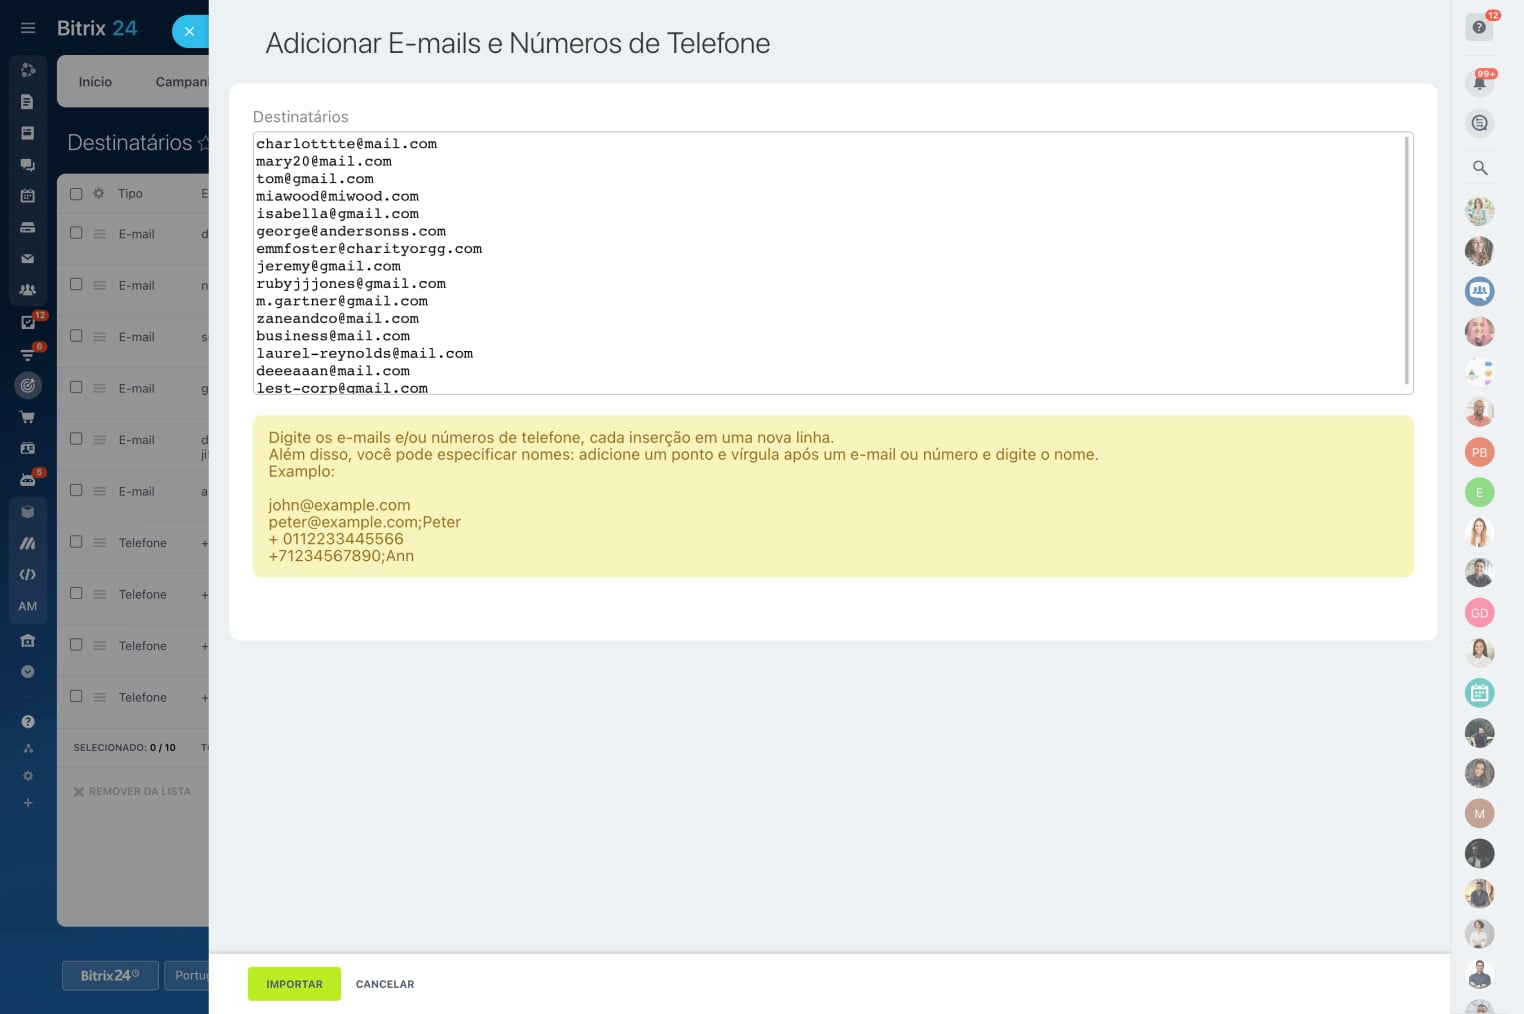Open Calendar from the left sidebar
This screenshot has width=1524, height=1014.
pos(28,196)
